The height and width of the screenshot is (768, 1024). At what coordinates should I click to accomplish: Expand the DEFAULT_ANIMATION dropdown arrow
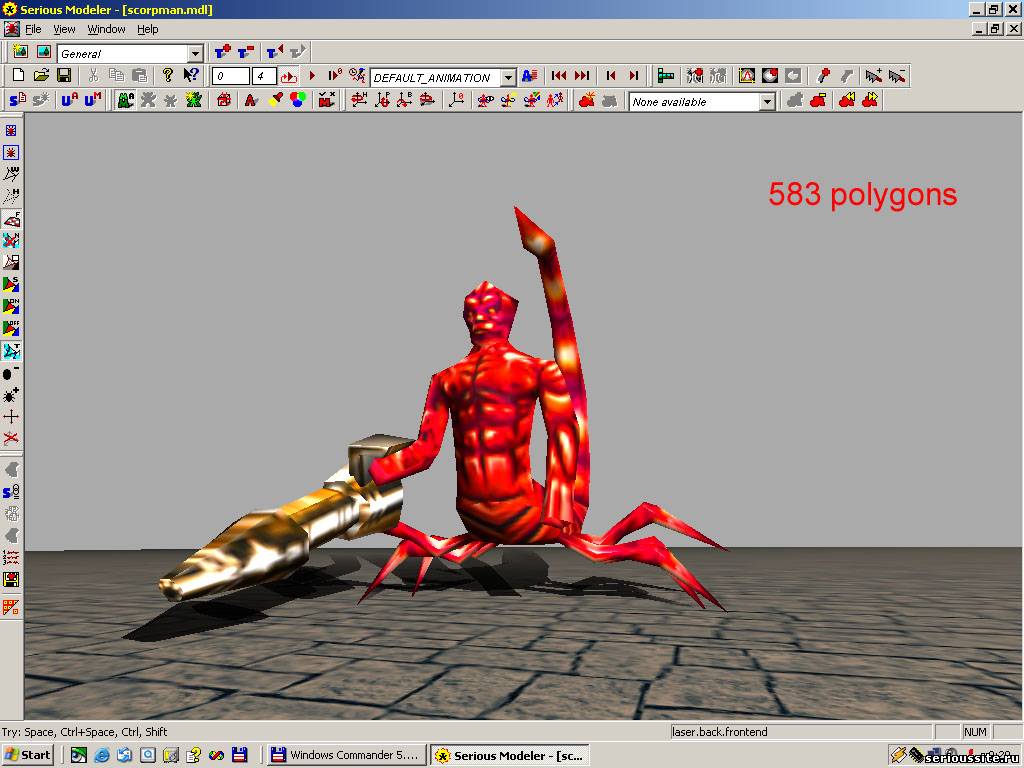click(509, 78)
